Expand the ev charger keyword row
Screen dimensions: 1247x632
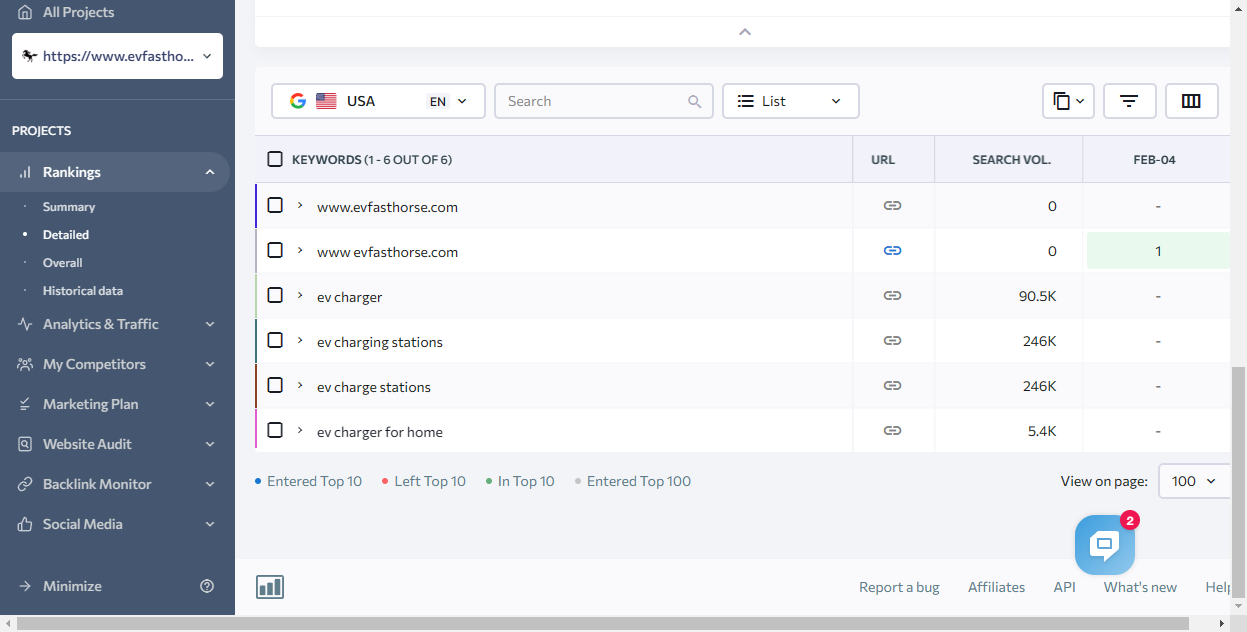(300, 295)
